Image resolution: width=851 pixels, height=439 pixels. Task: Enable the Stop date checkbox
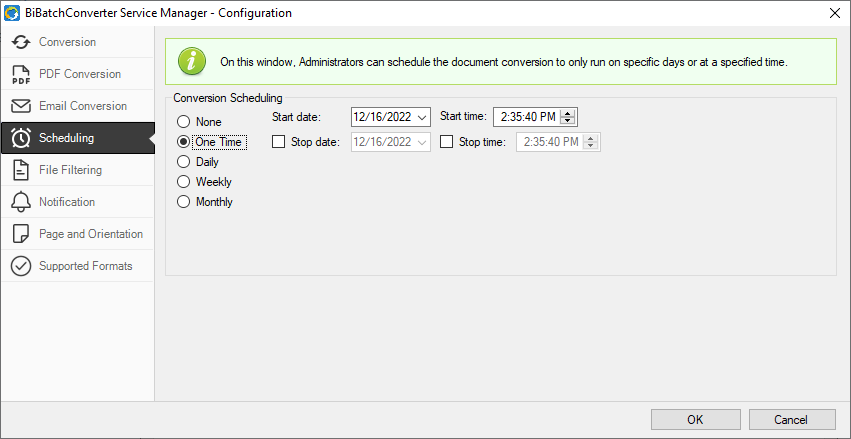278,142
